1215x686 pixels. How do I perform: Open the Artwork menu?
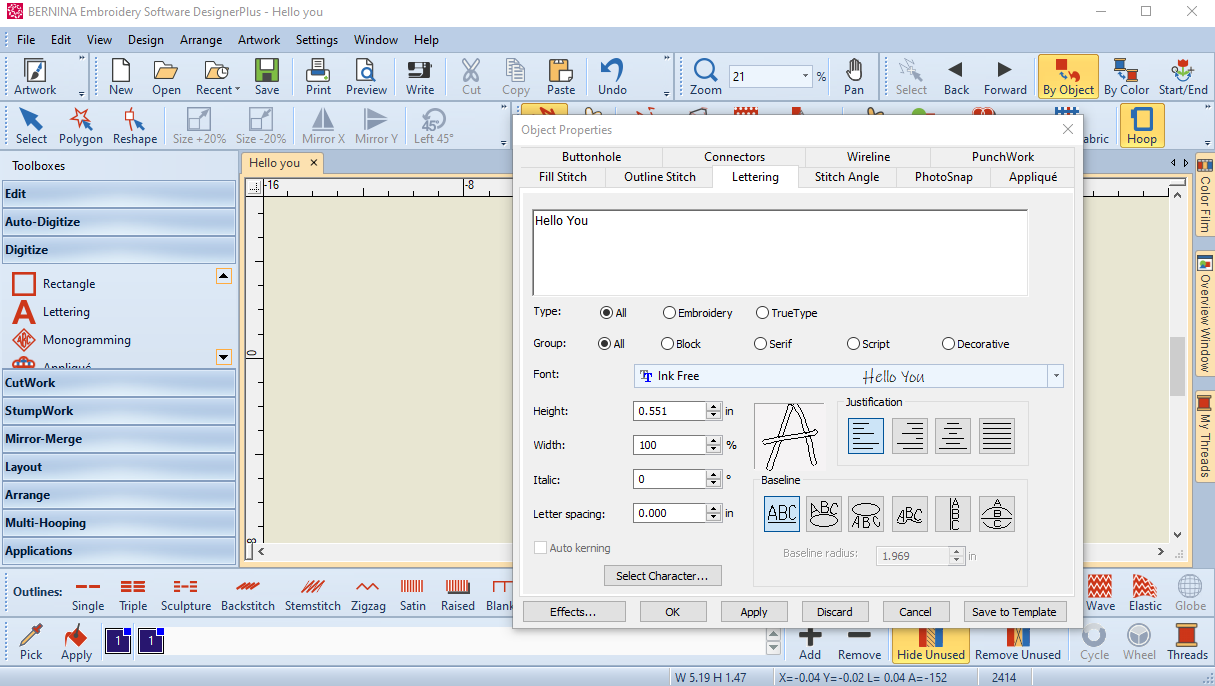pyautogui.click(x=259, y=40)
